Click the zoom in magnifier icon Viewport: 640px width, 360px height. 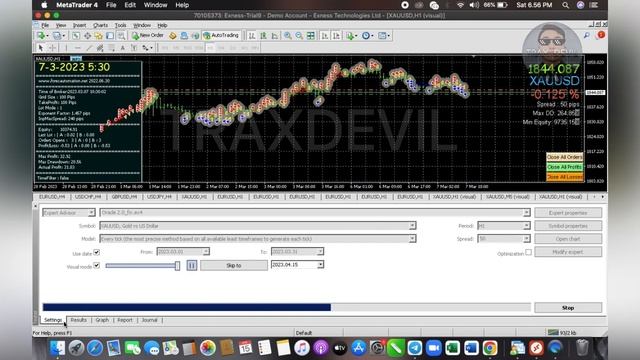(x=288, y=36)
